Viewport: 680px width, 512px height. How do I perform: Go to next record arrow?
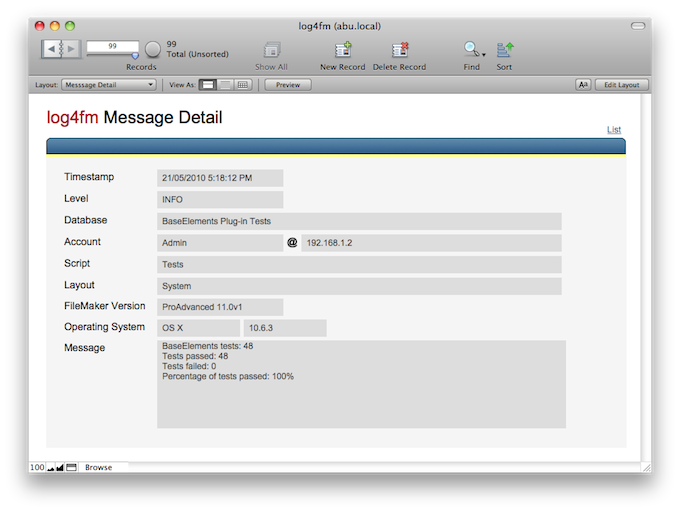click(71, 49)
